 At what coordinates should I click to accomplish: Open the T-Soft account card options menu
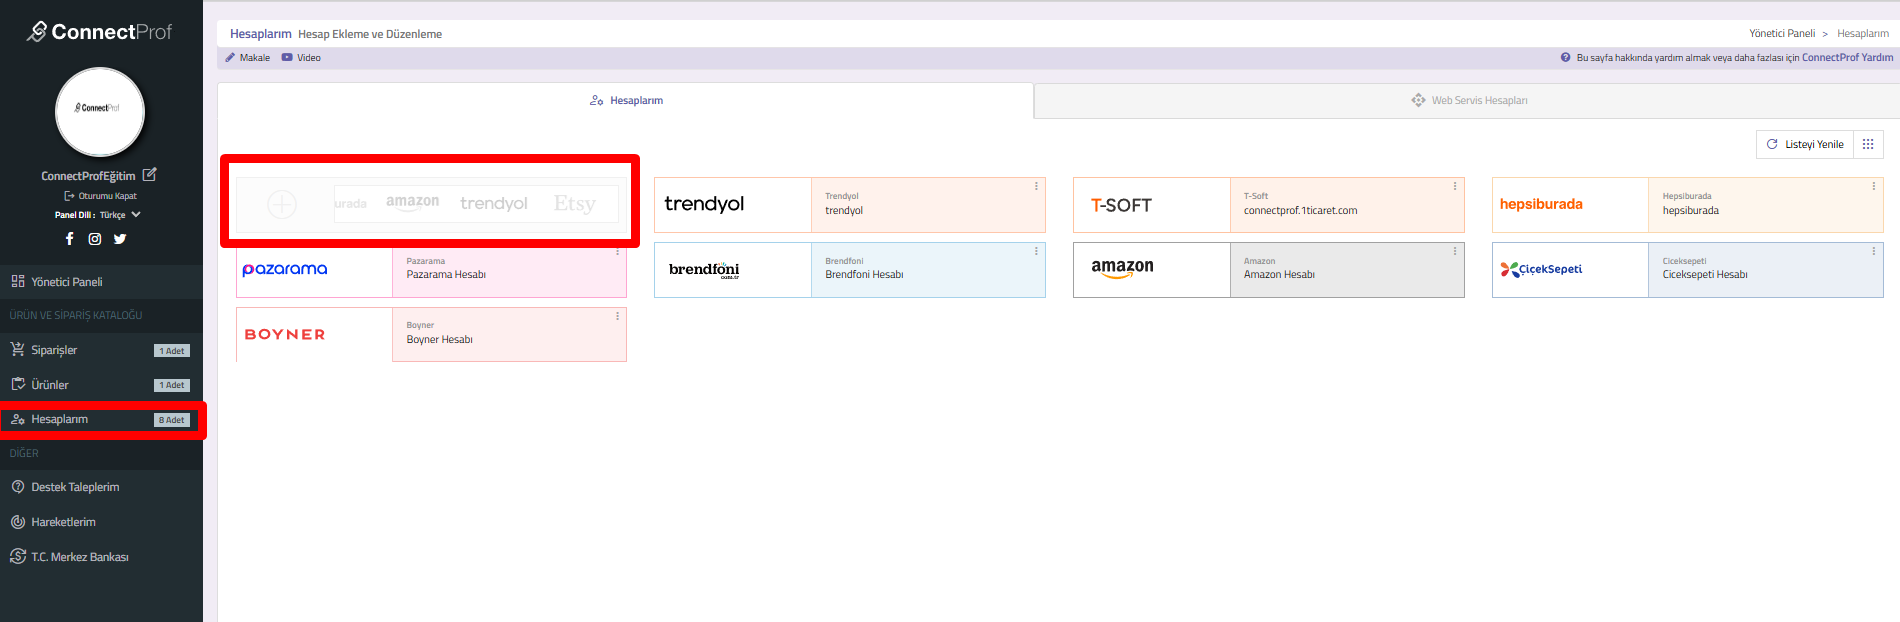[x=1455, y=186]
